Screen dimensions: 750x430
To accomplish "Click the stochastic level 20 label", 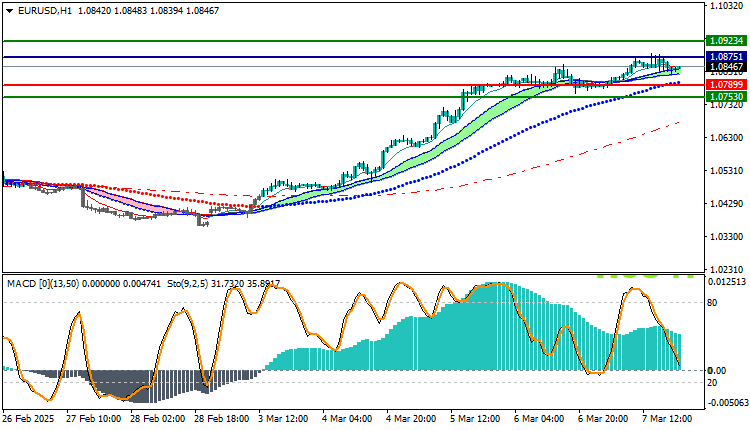I will pyautogui.click(x=712, y=383).
